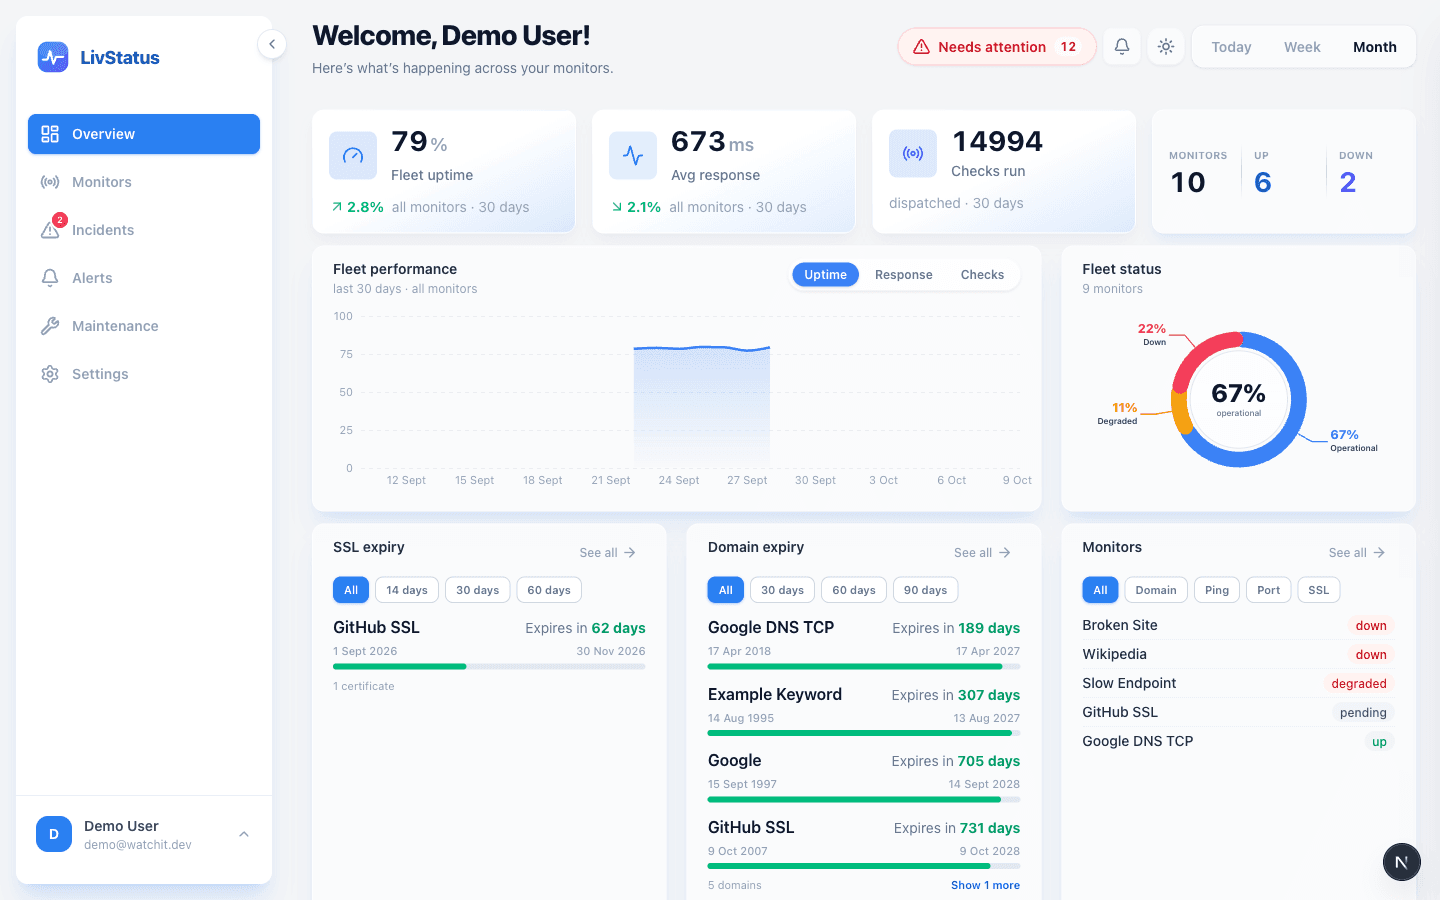Click the Maintenance wrench icon

pos(50,326)
